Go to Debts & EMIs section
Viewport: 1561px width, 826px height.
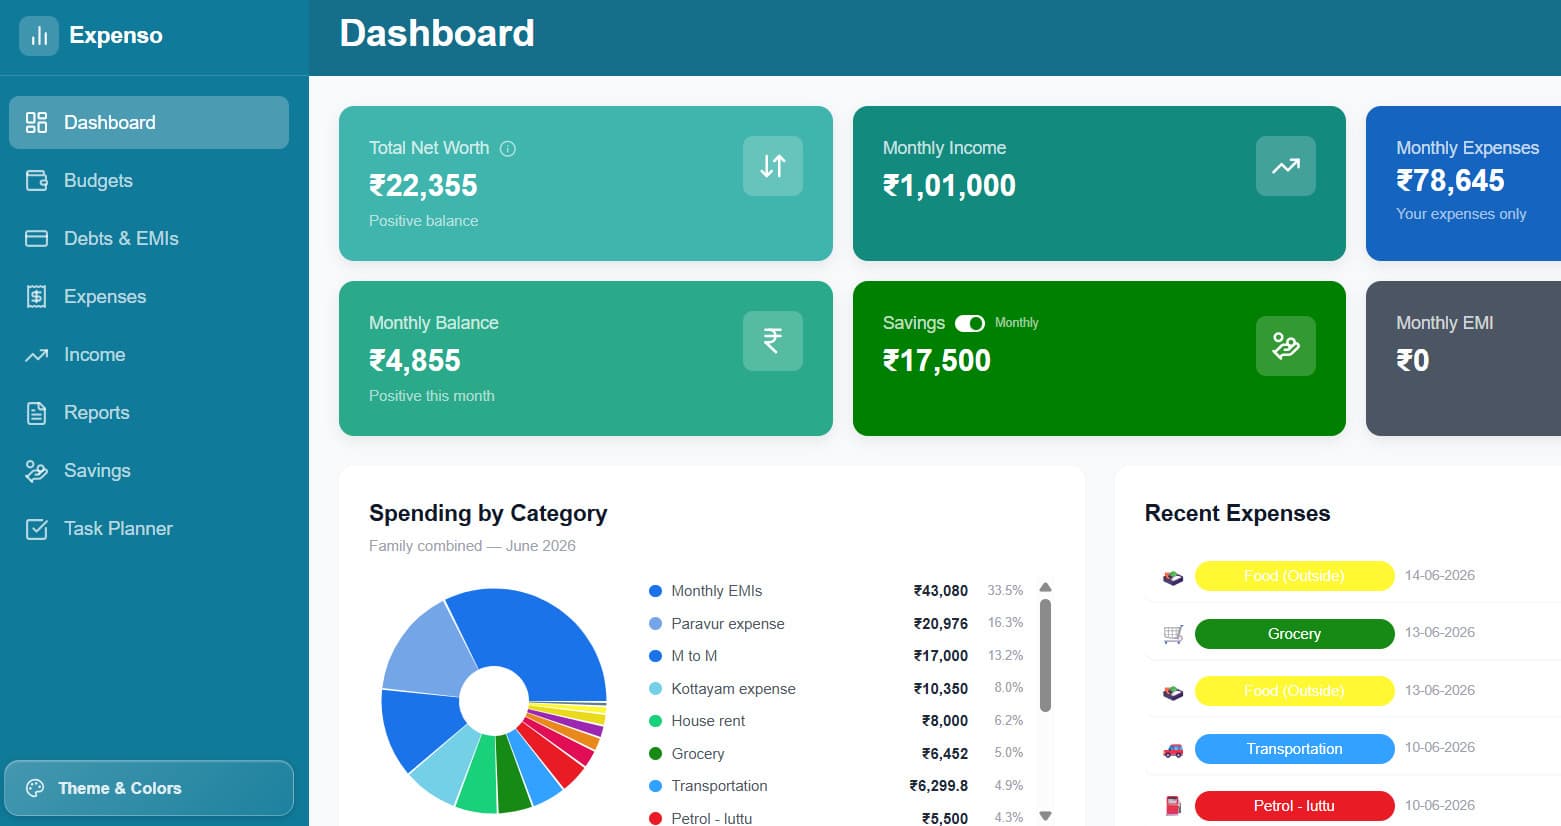(x=149, y=238)
